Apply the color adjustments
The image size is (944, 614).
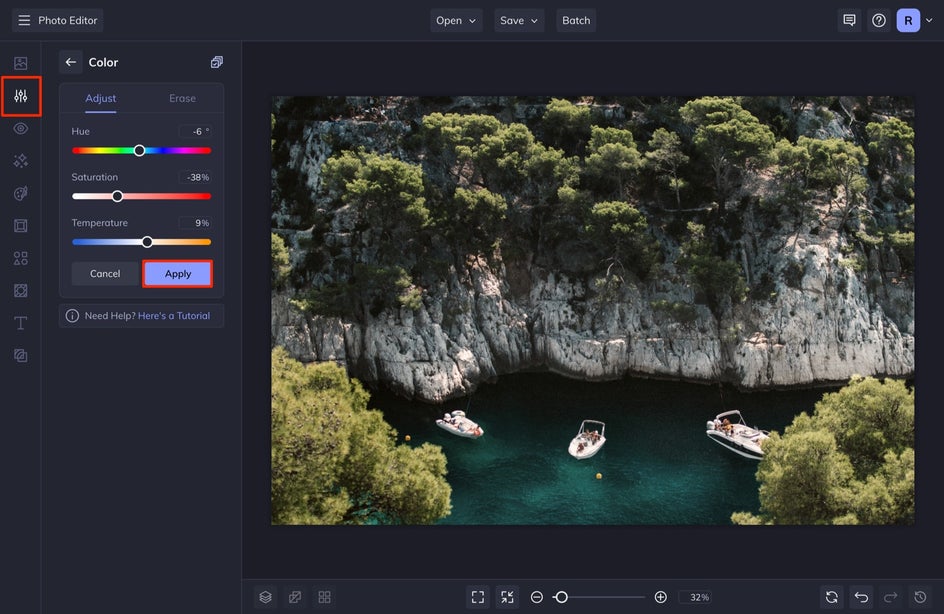point(178,274)
